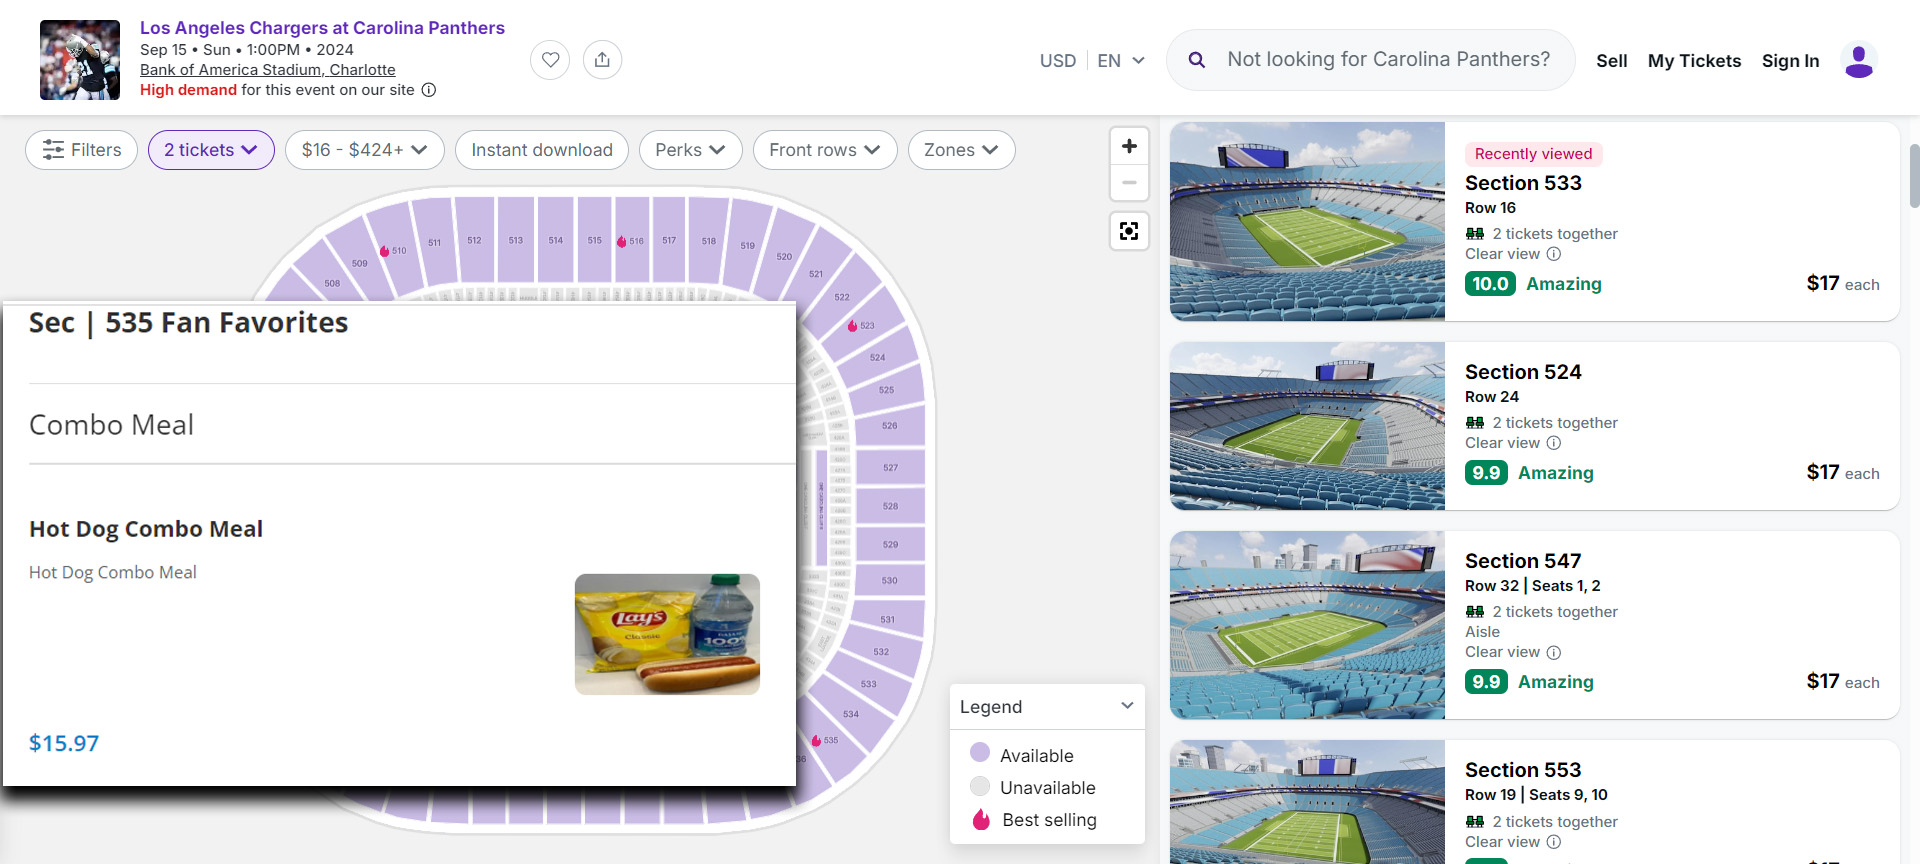Select the Section 533 ticket listing

pos(1535,222)
